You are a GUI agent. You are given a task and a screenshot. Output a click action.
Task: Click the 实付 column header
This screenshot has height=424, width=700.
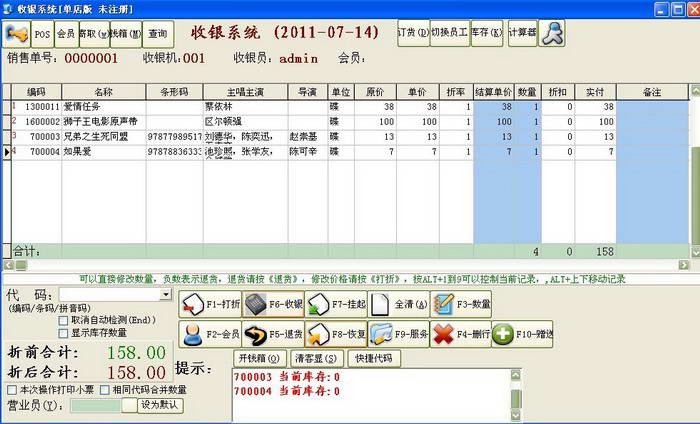click(596, 92)
